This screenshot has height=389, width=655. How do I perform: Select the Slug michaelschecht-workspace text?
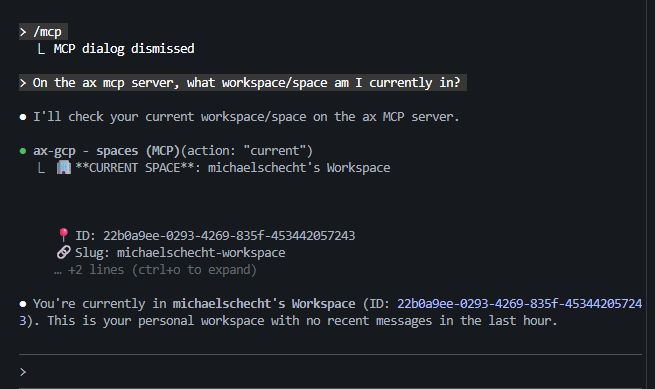tap(180, 253)
